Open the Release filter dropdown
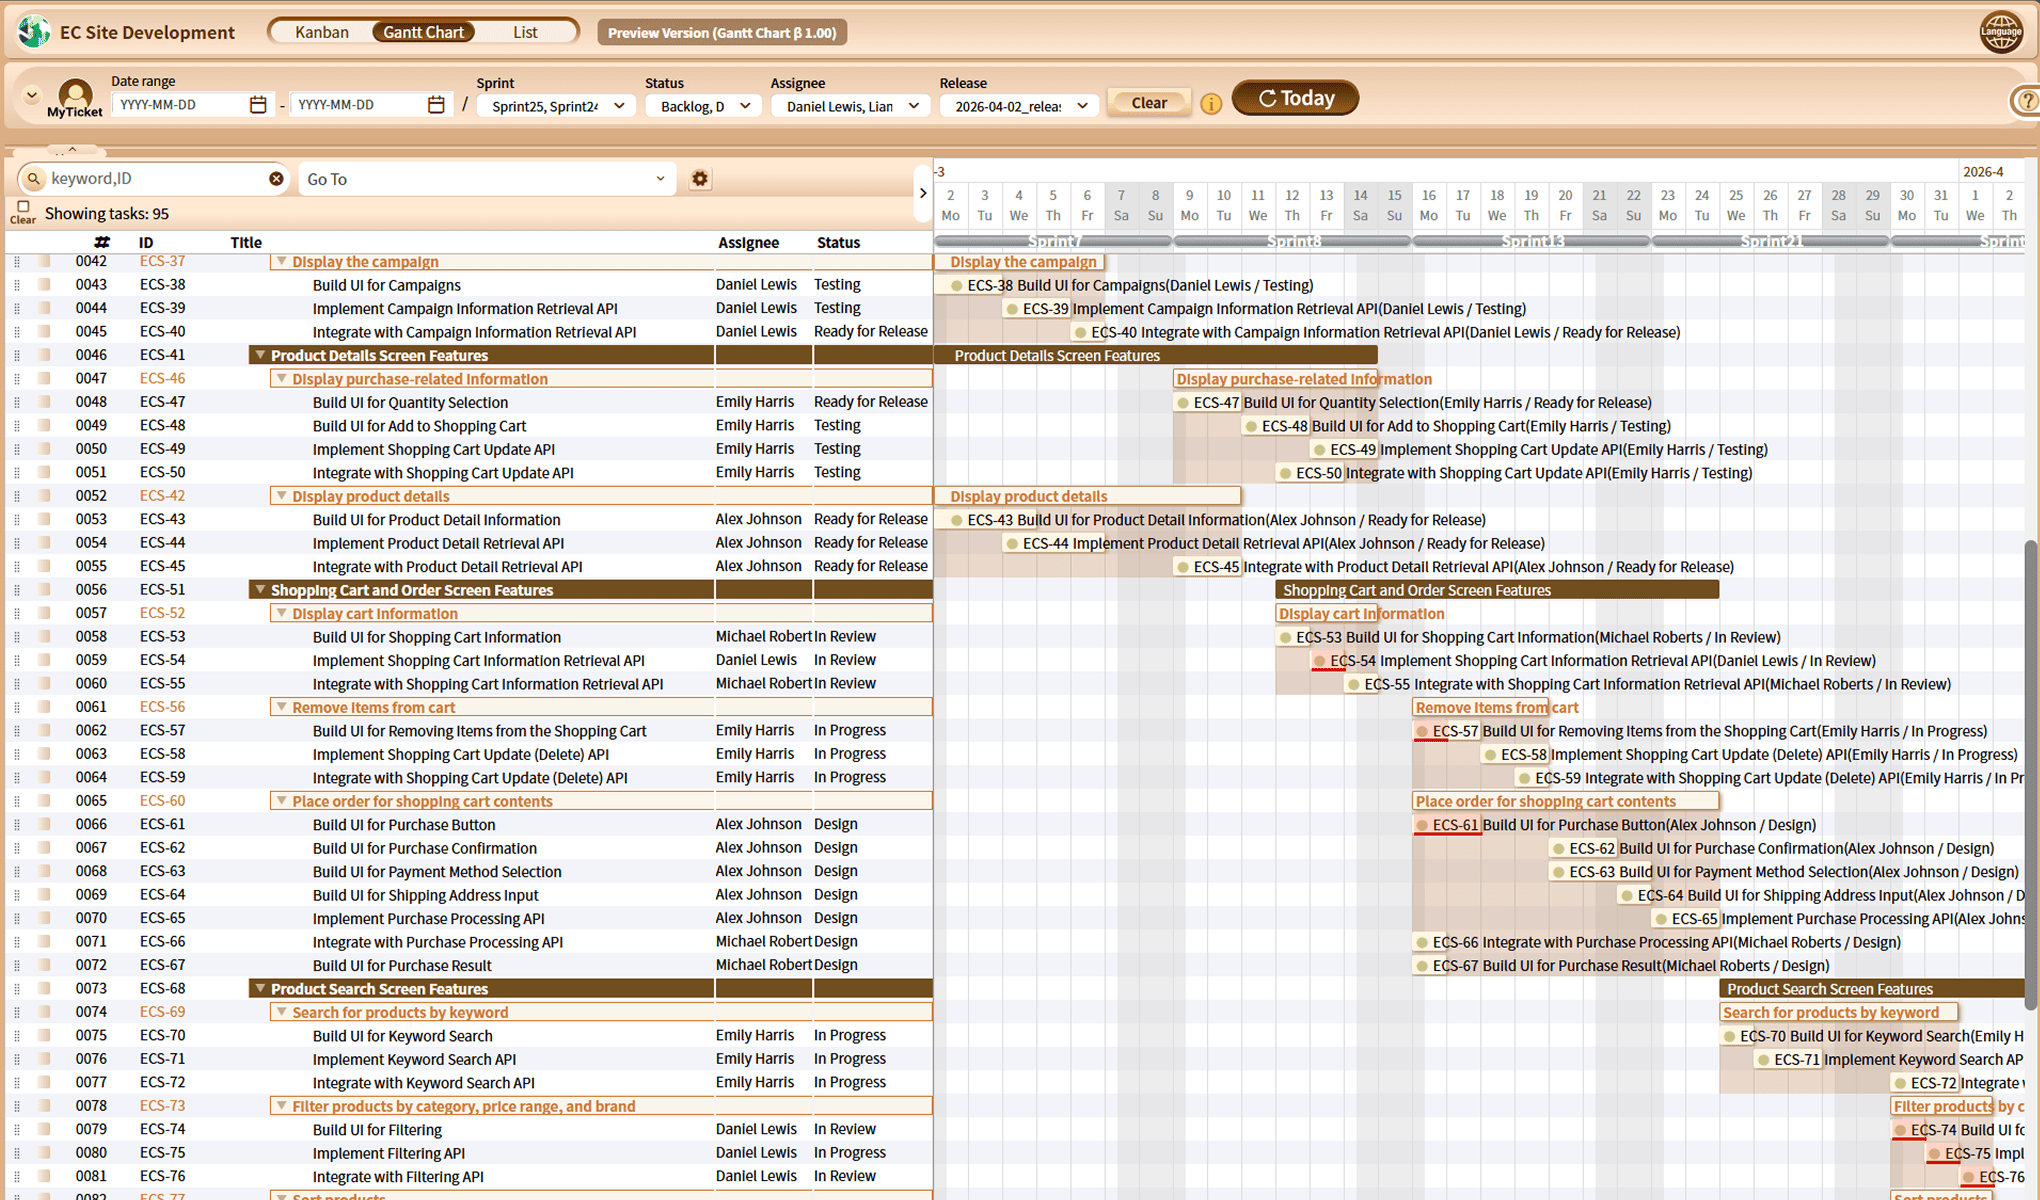Viewport: 2040px width, 1200px height. 1019,106
